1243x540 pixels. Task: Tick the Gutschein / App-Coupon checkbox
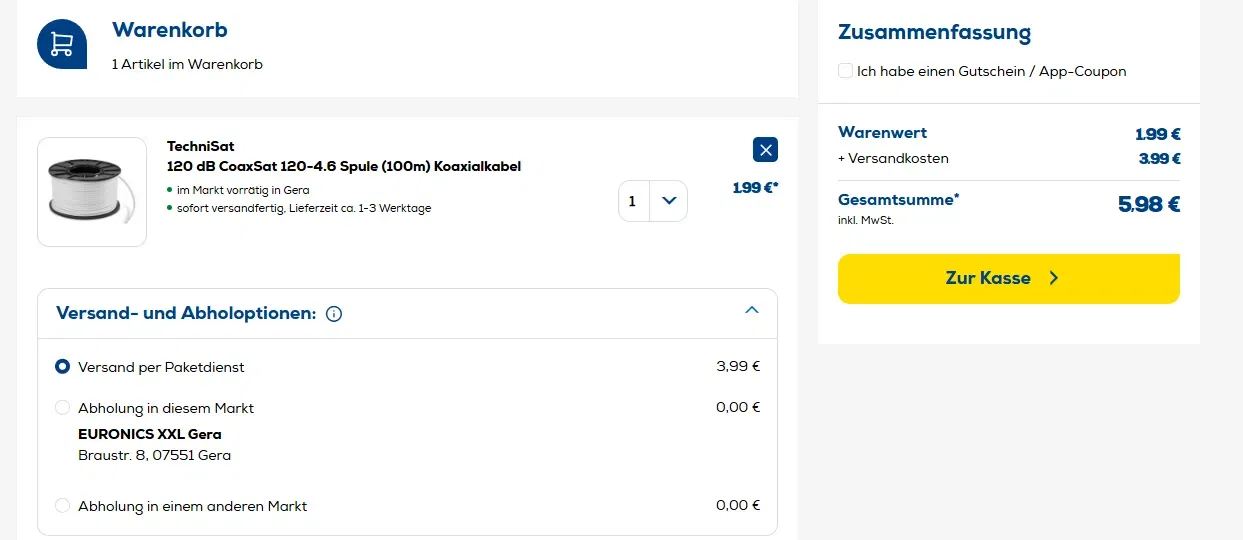tap(846, 71)
